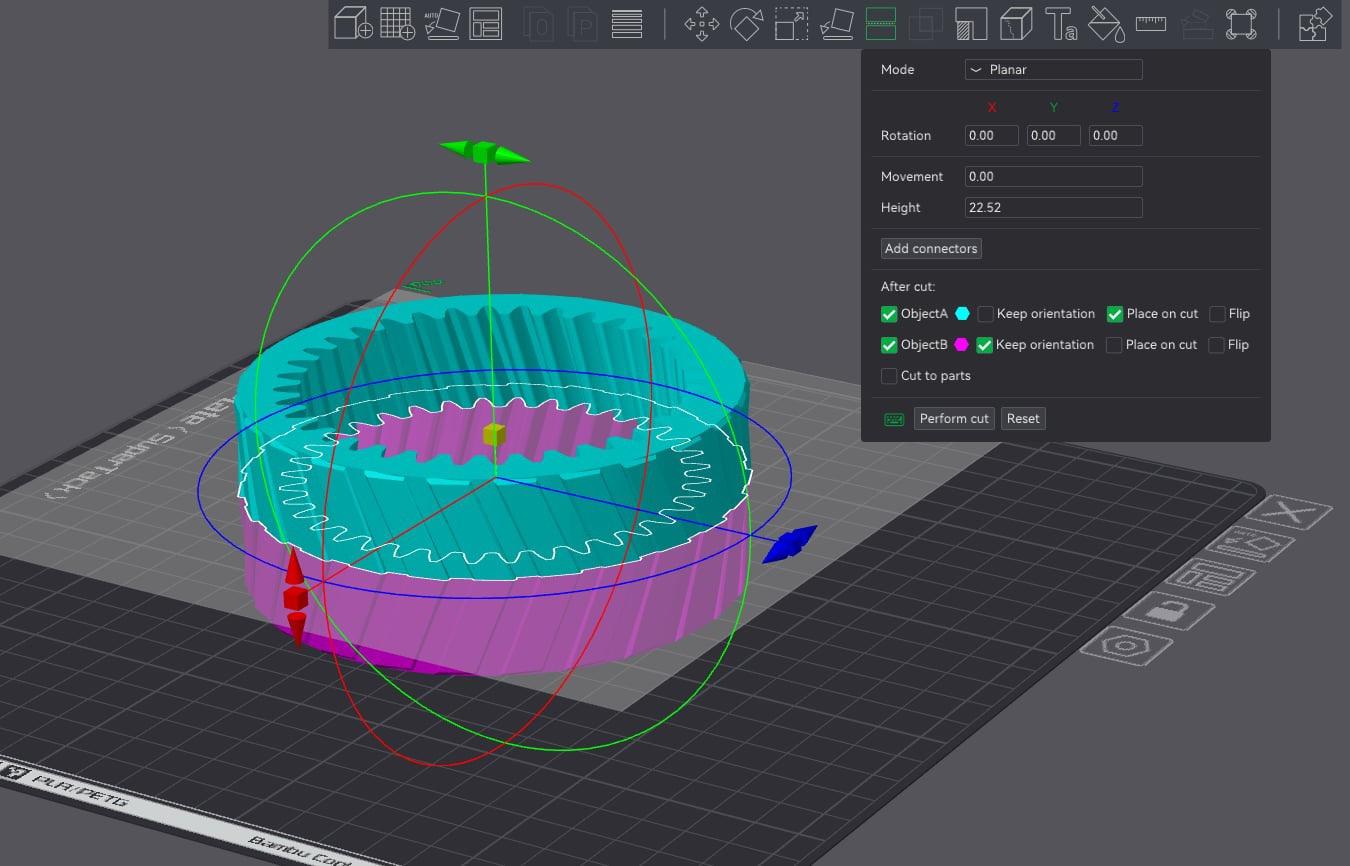
Task: Open the Support painting tool
Action: [971, 23]
